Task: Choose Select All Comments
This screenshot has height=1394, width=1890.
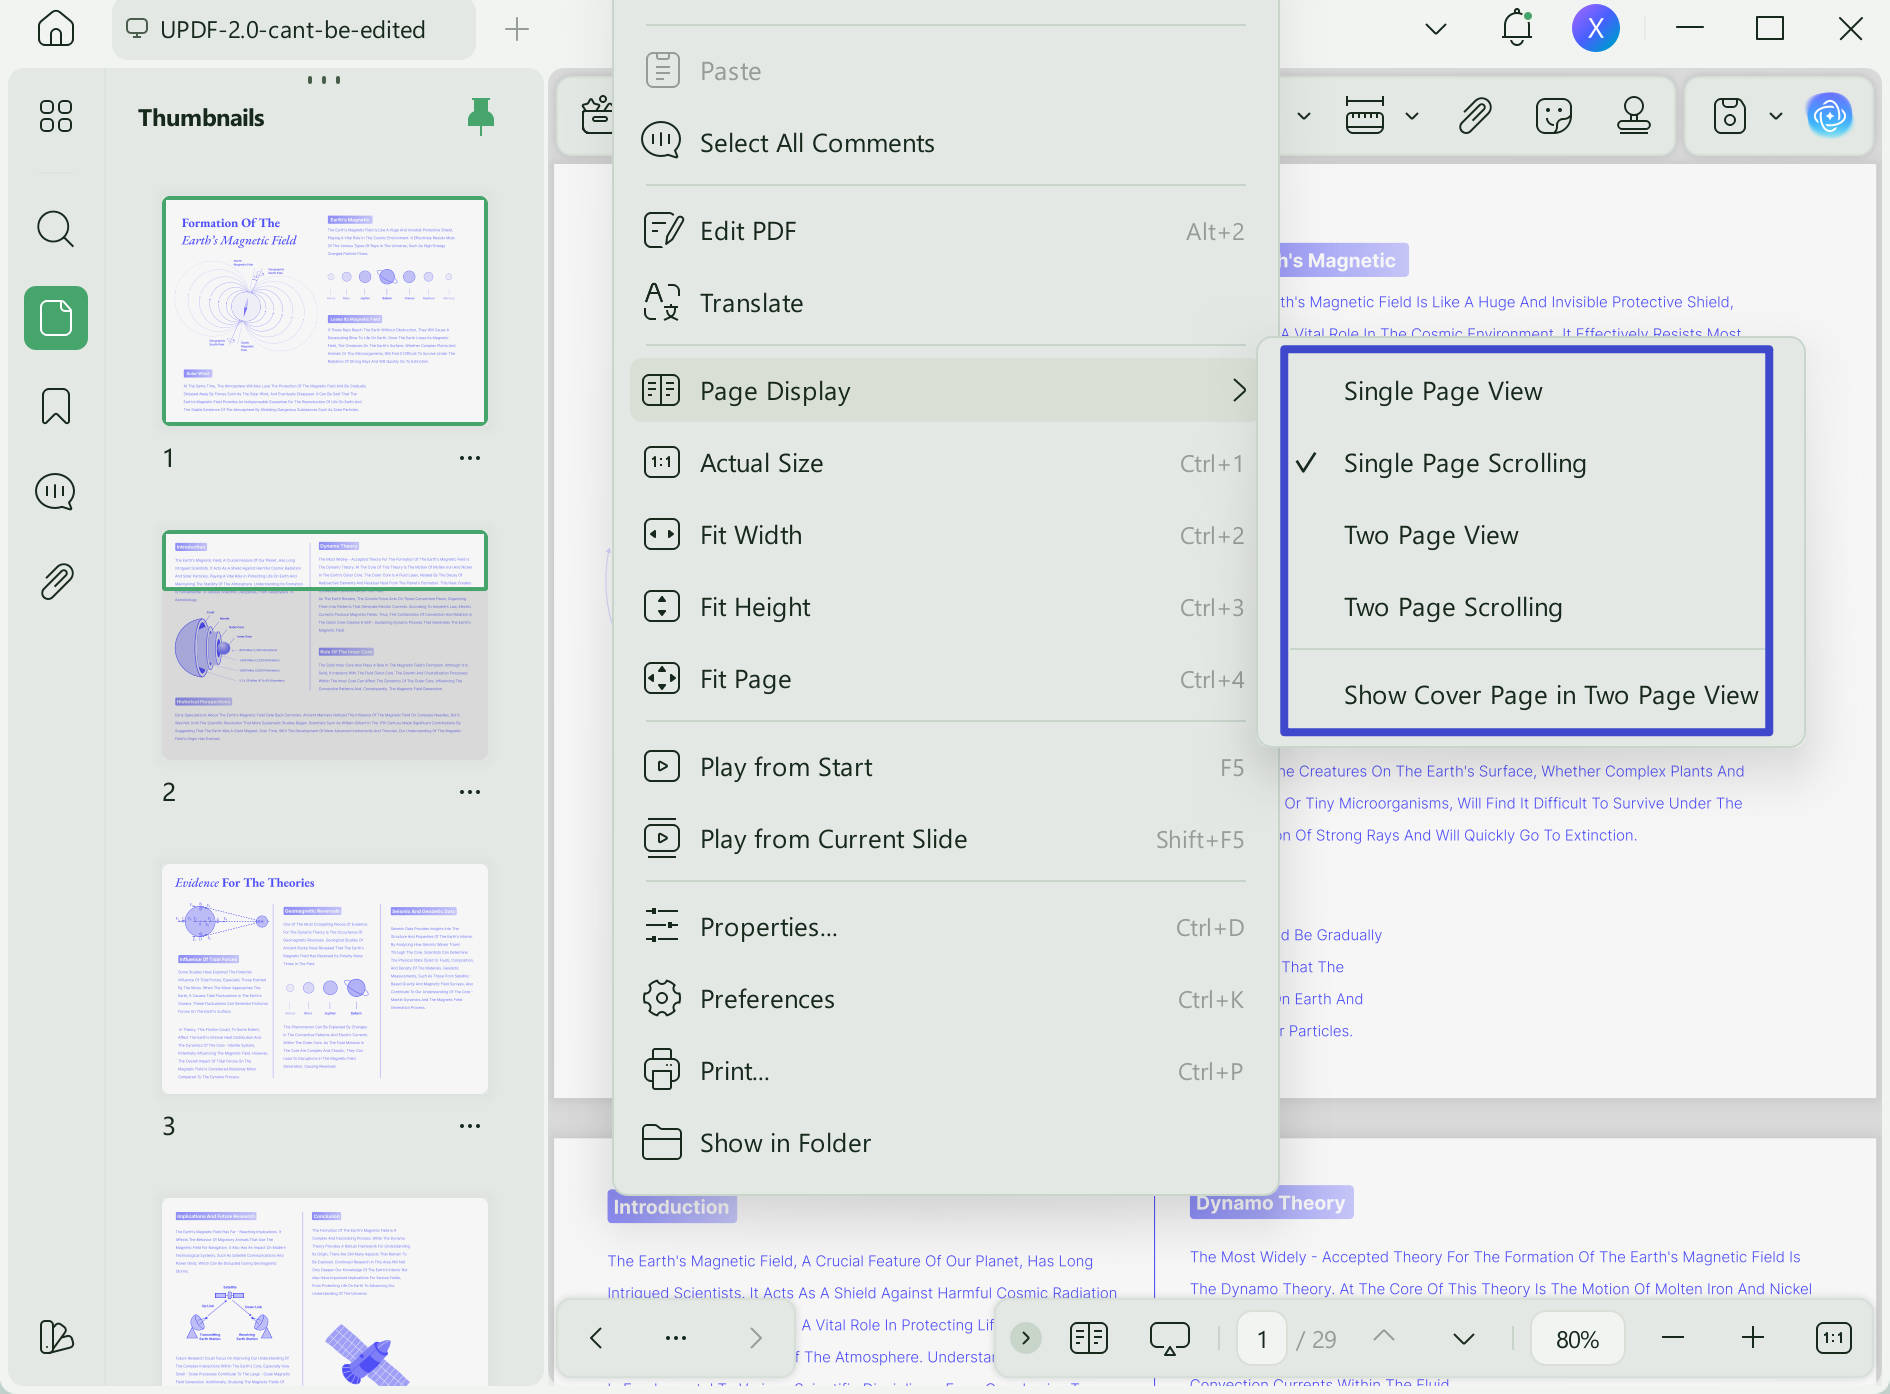Action: [x=945, y=143]
